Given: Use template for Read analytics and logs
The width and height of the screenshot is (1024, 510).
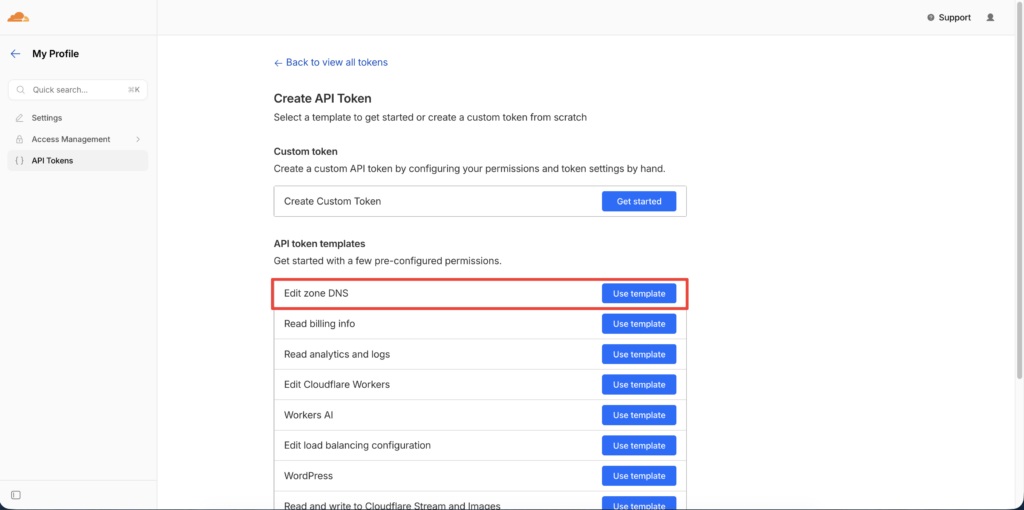Looking at the screenshot, I should [639, 355].
